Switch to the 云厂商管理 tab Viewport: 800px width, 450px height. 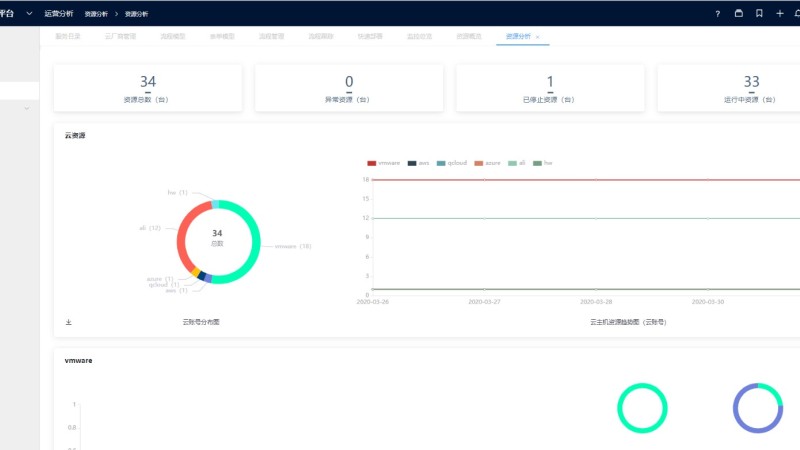point(120,36)
